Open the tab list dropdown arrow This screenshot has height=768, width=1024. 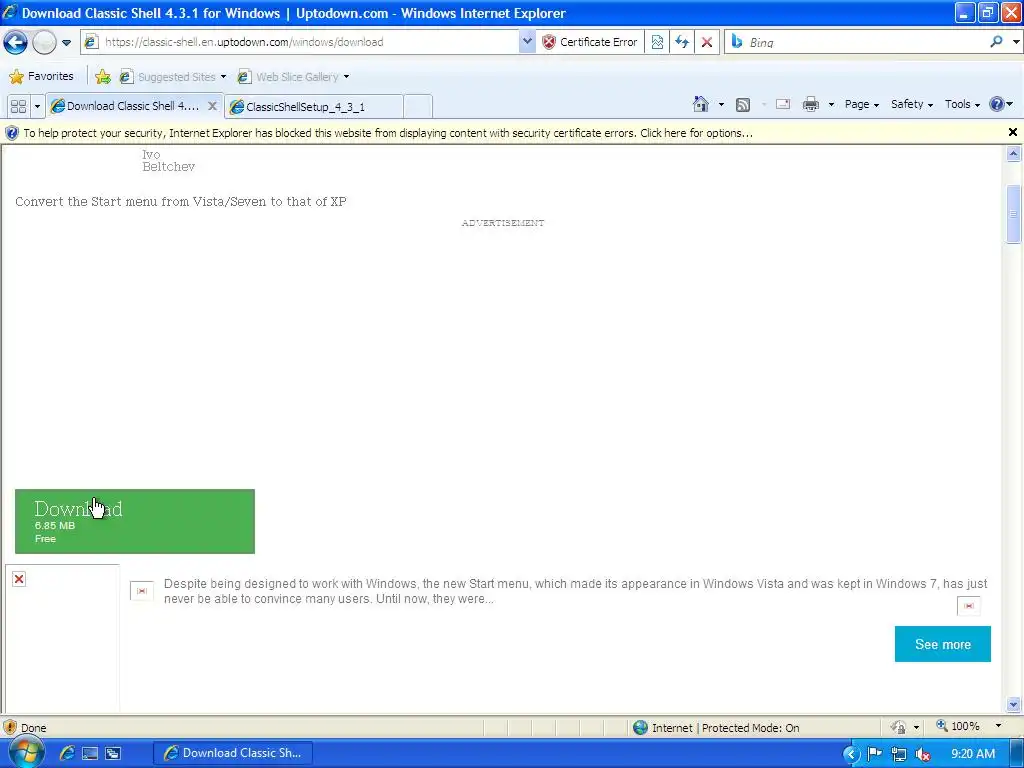coord(37,106)
